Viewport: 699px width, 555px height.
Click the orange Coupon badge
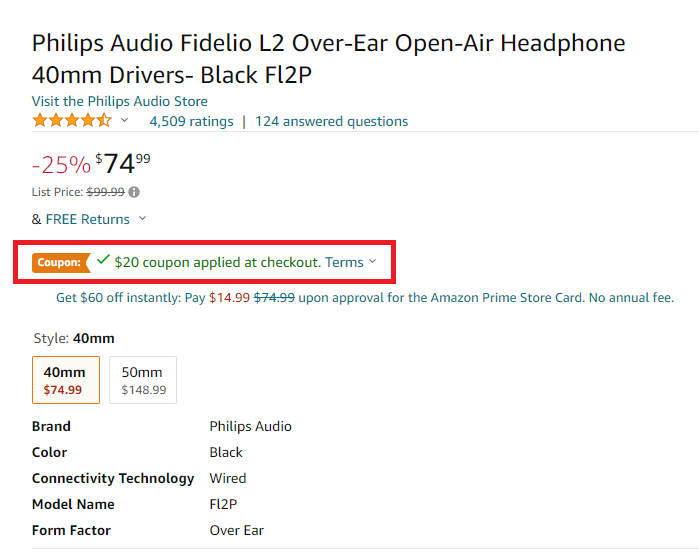(x=61, y=263)
